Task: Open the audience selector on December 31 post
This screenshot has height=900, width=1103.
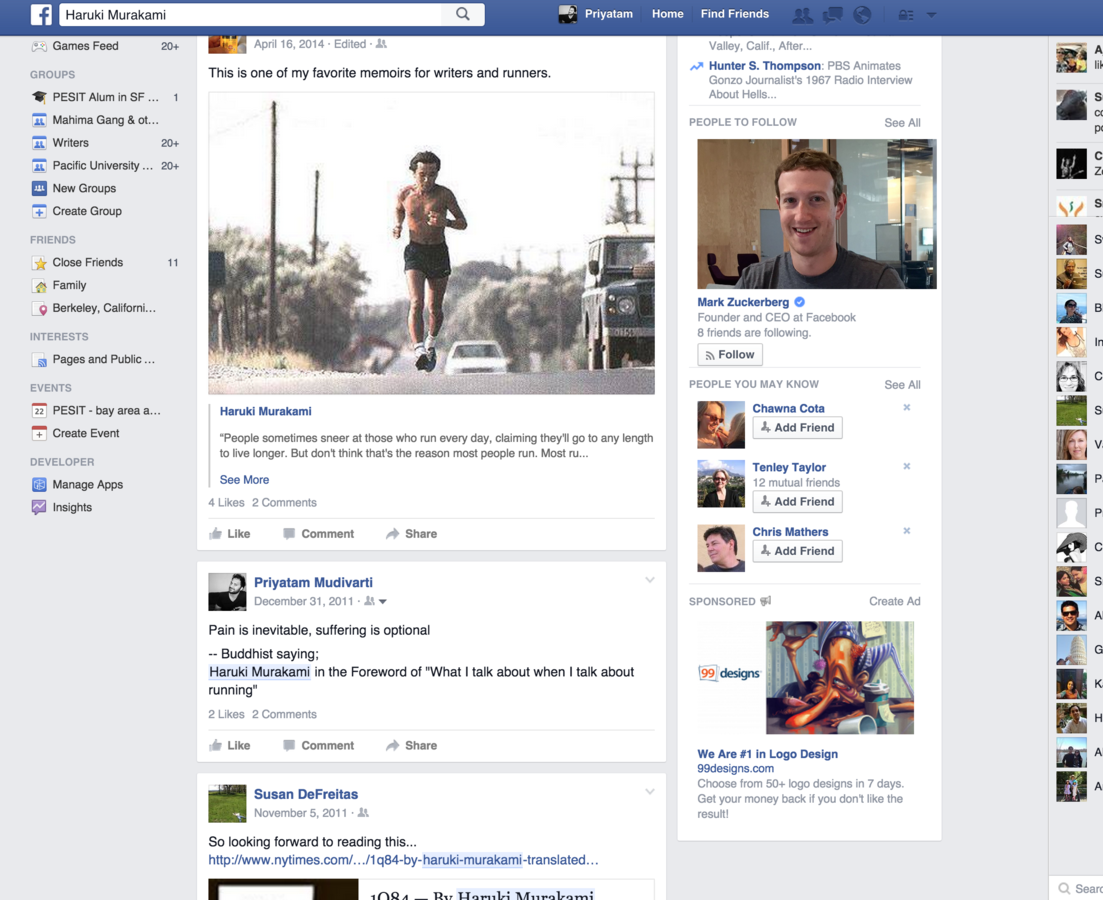Action: pyautogui.click(x=376, y=602)
